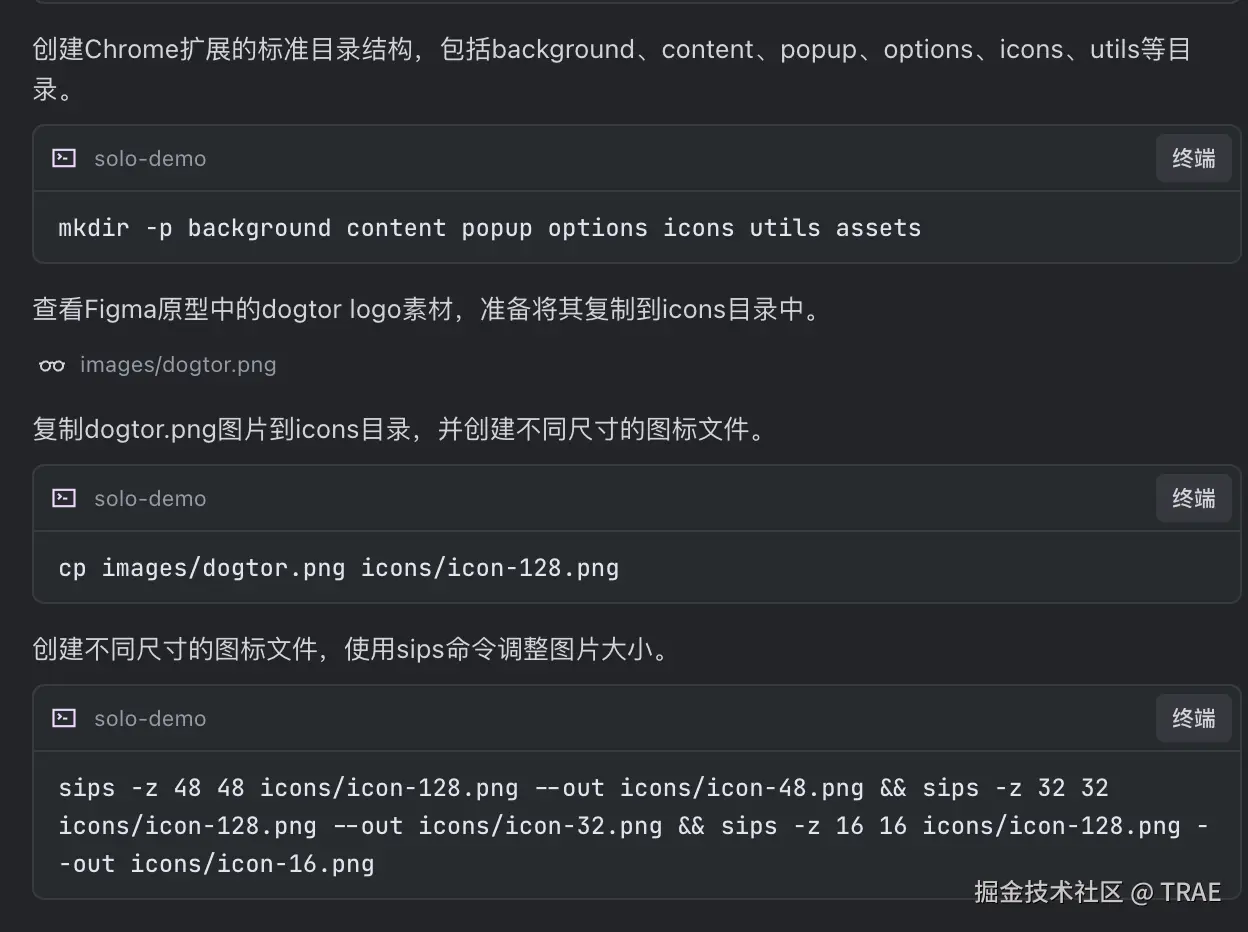
Task: Click the cp images/dogtor.png command line
Action: [x=339, y=568]
